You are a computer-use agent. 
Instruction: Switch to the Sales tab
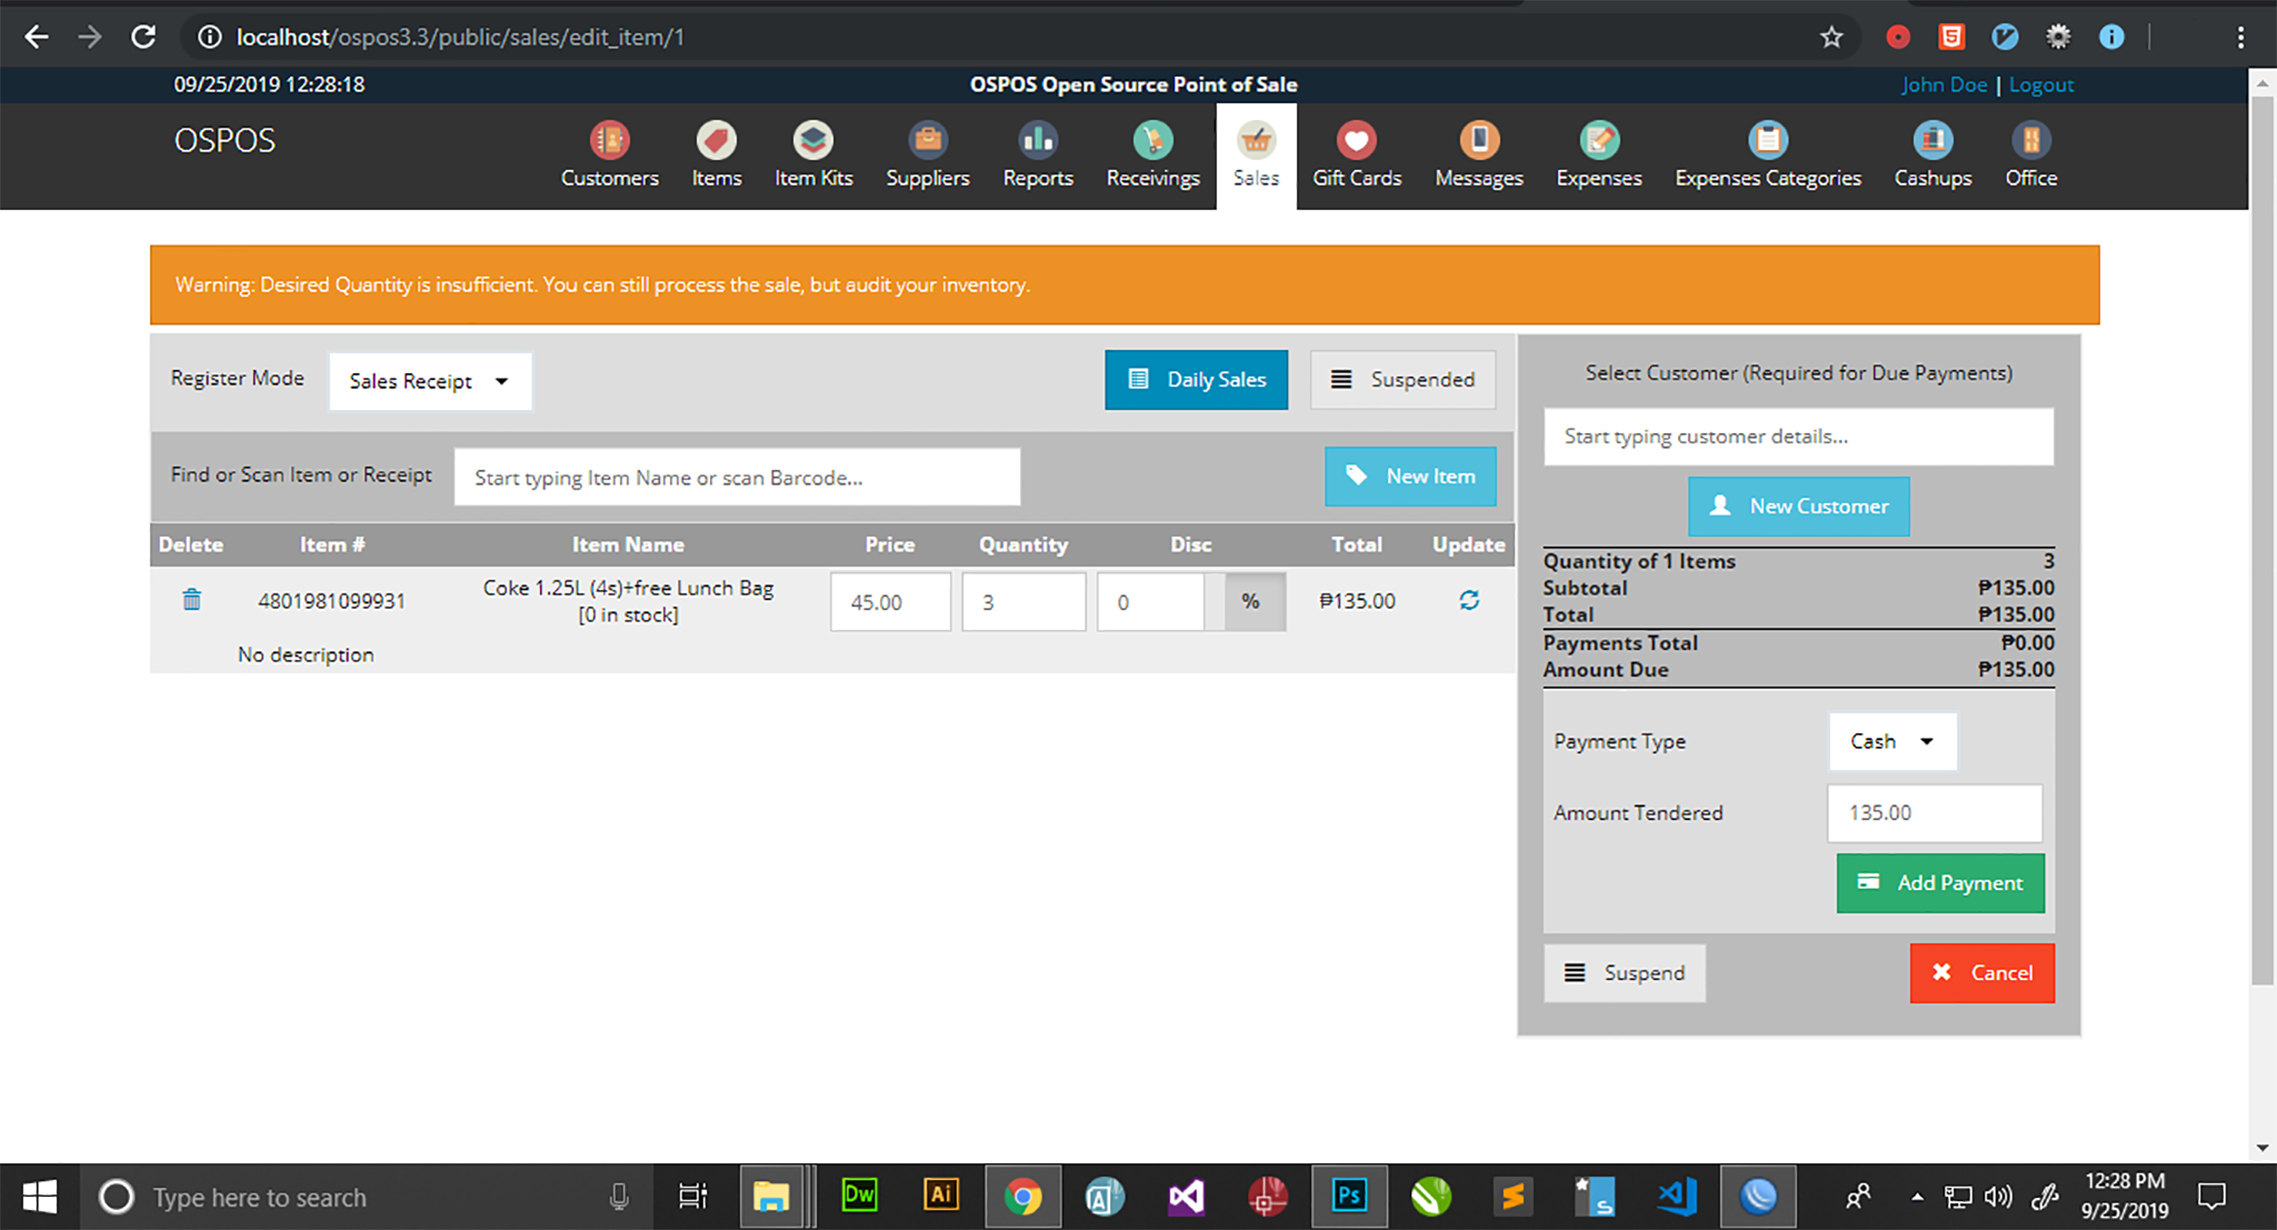(1255, 156)
